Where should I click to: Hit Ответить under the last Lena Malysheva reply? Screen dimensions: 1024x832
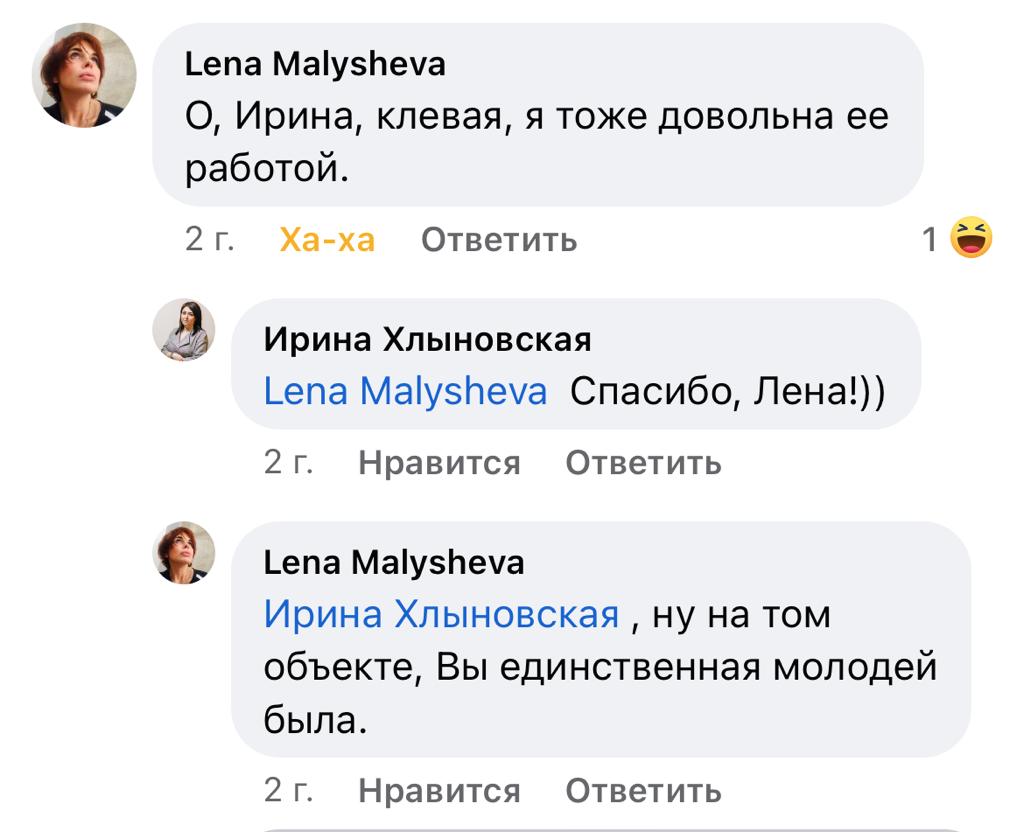tap(643, 791)
